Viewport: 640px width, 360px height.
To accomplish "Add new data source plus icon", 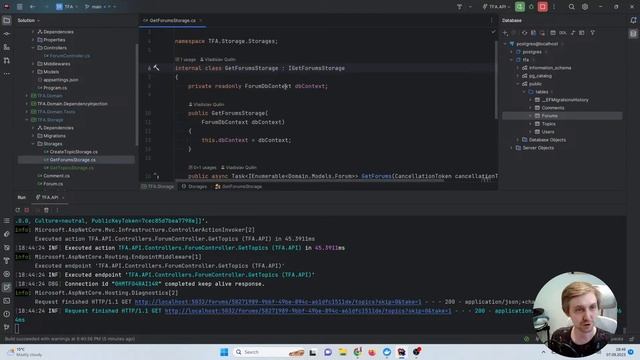I will (x=505, y=33).
